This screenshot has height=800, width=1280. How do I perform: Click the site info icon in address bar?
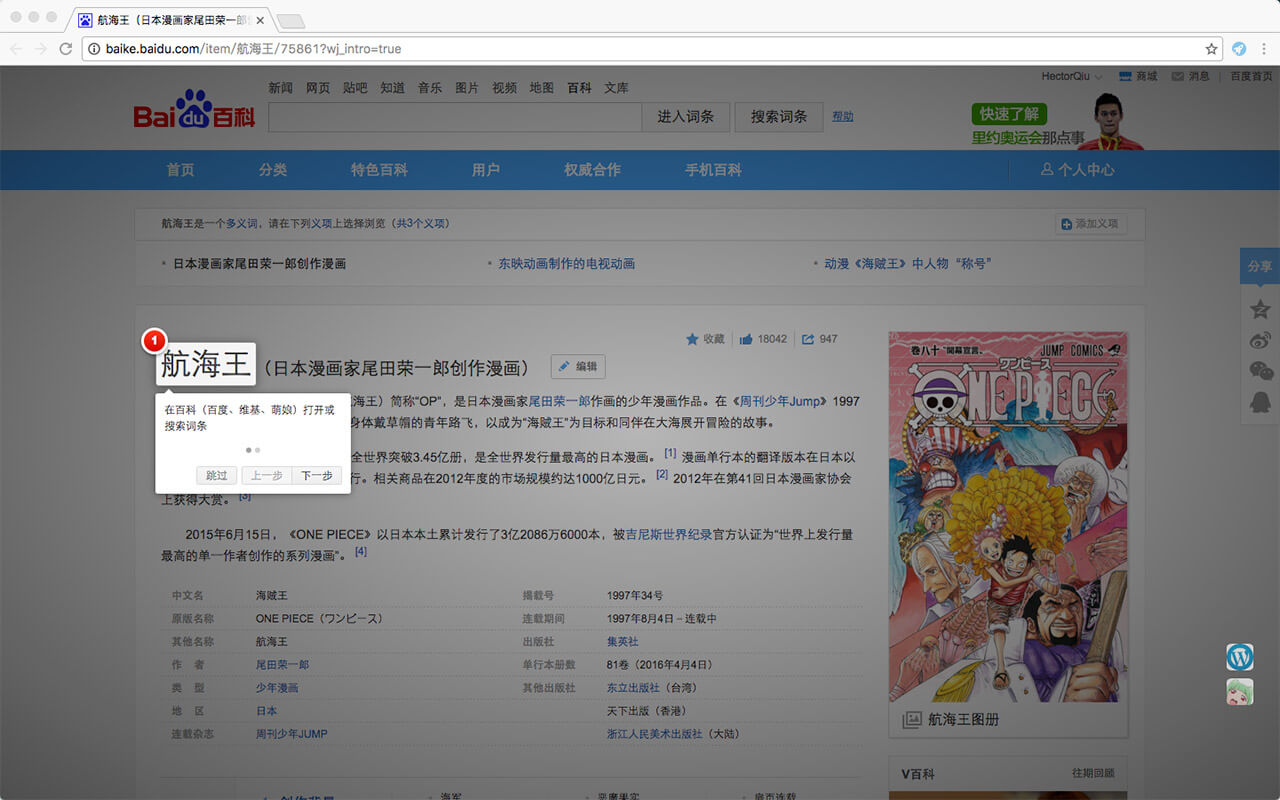pyautogui.click(x=94, y=48)
